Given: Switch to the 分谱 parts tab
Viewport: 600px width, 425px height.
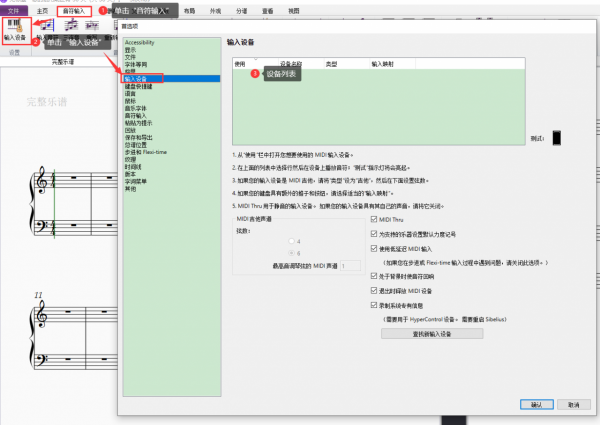Looking at the screenshot, I should click(241, 11).
